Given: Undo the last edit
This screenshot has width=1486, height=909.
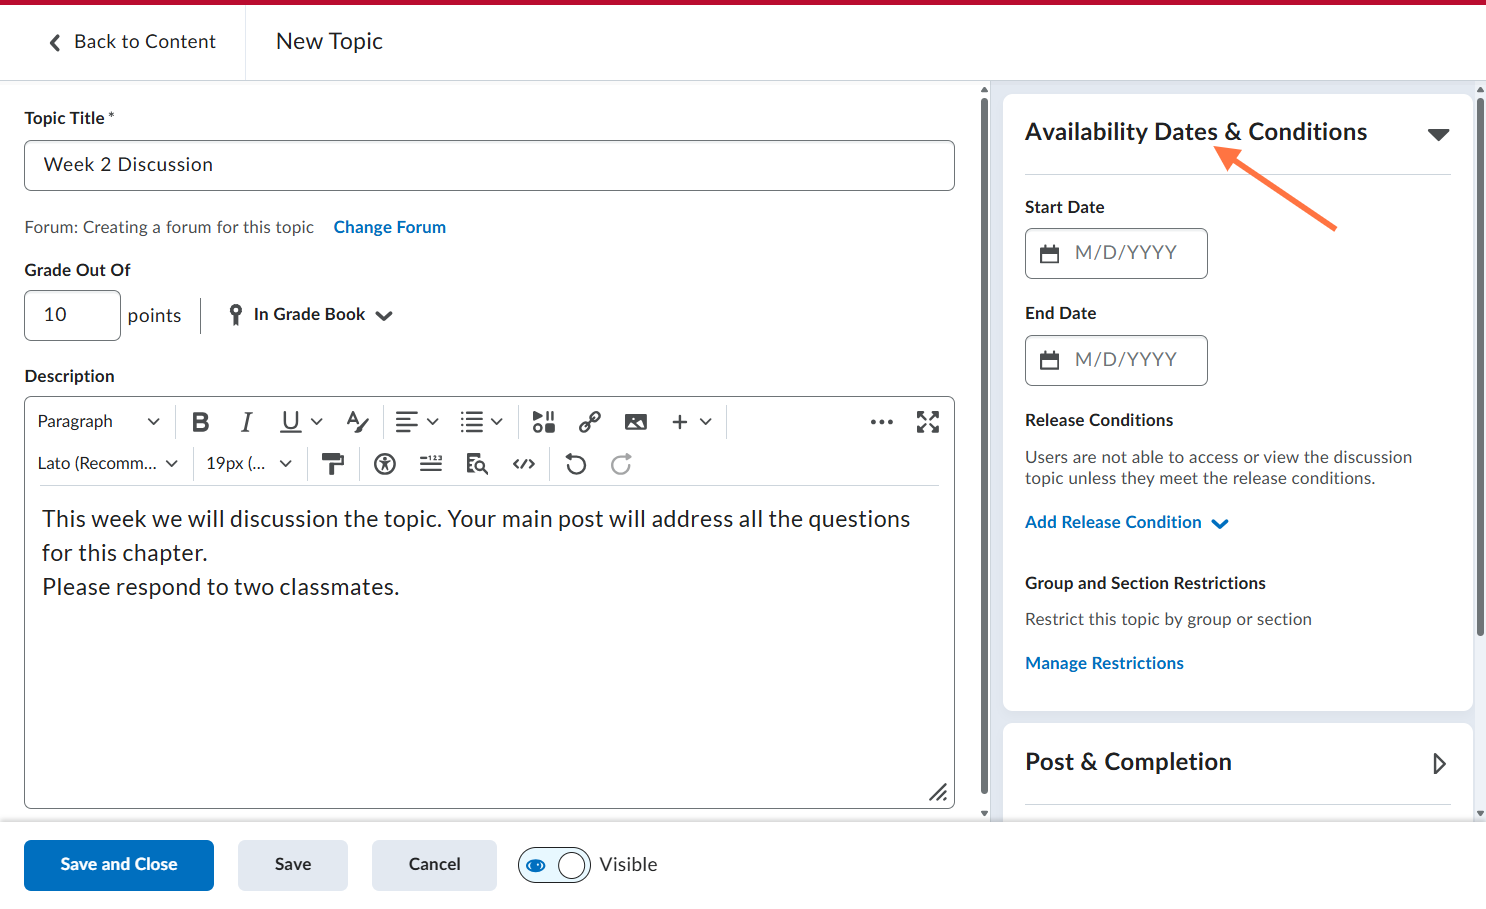Looking at the screenshot, I should [x=575, y=464].
